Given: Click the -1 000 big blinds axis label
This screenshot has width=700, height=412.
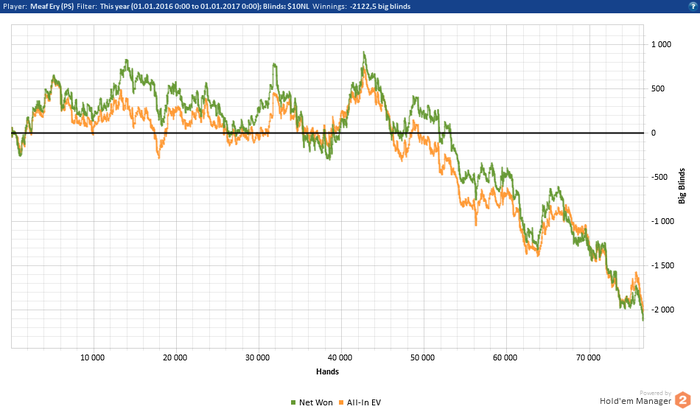Looking at the screenshot, I should pos(662,221).
